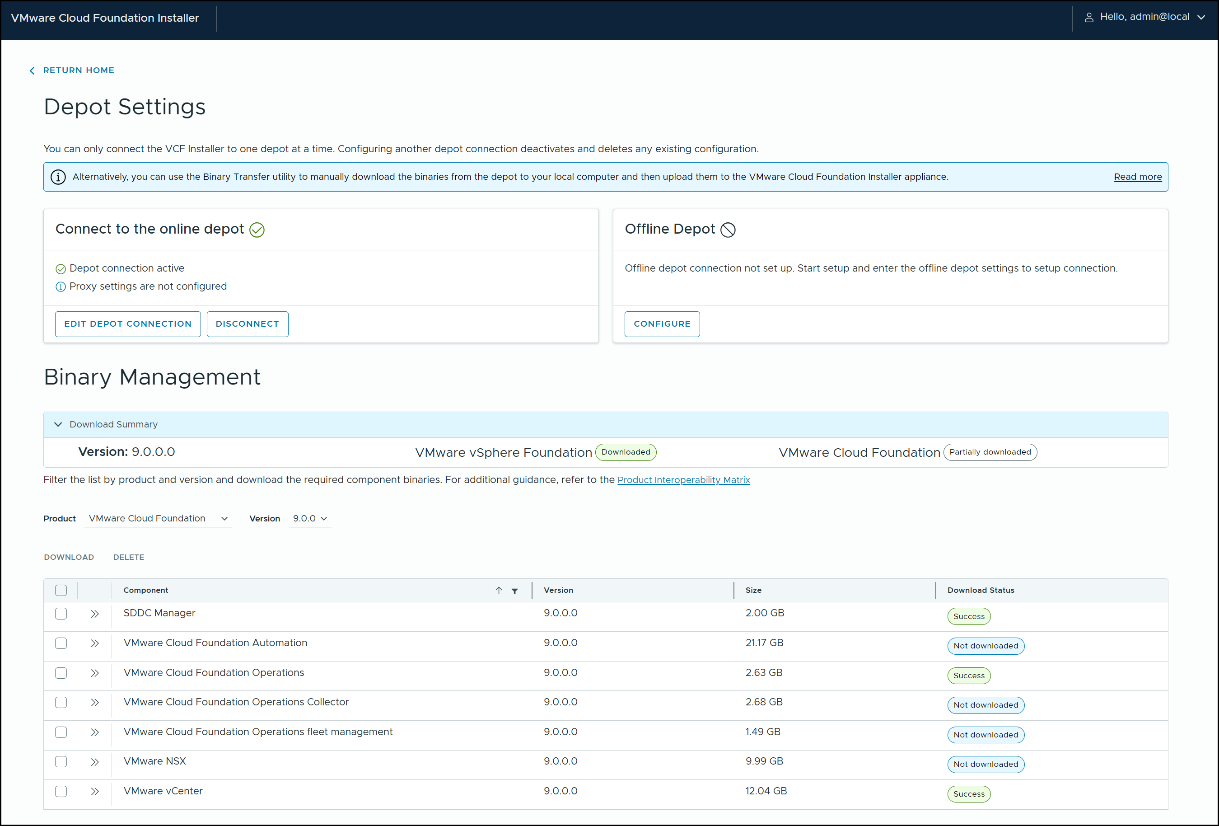
Task: Click the Partially downloaded badge
Action: (x=990, y=452)
